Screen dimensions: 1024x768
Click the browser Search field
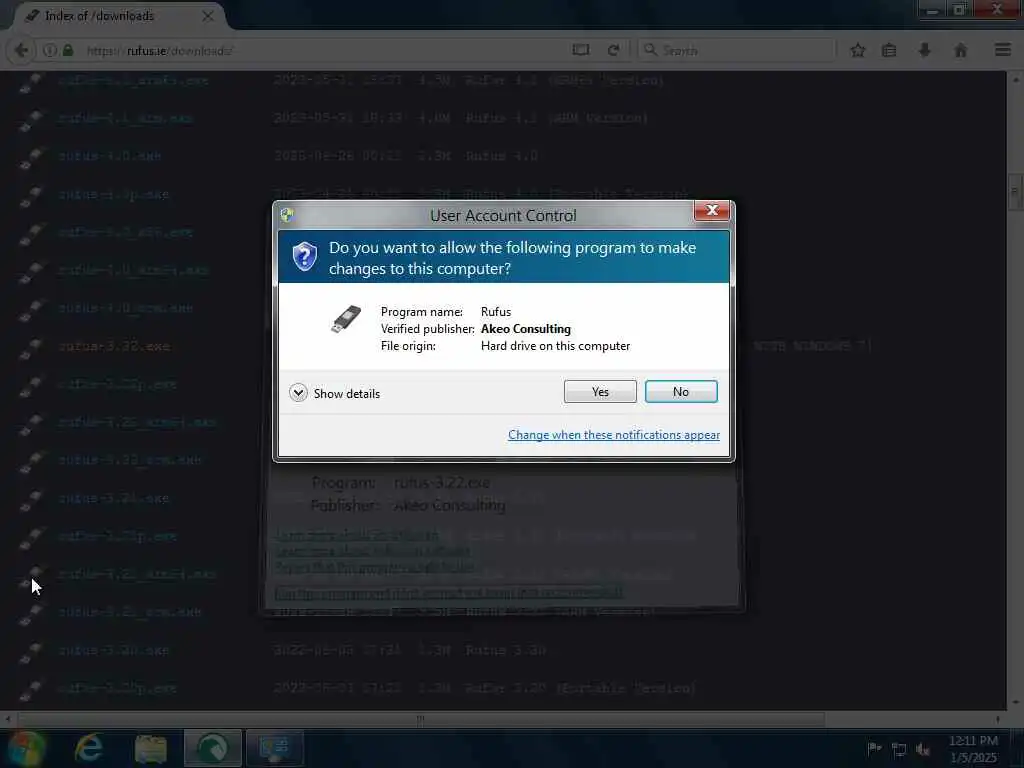point(737,50)
